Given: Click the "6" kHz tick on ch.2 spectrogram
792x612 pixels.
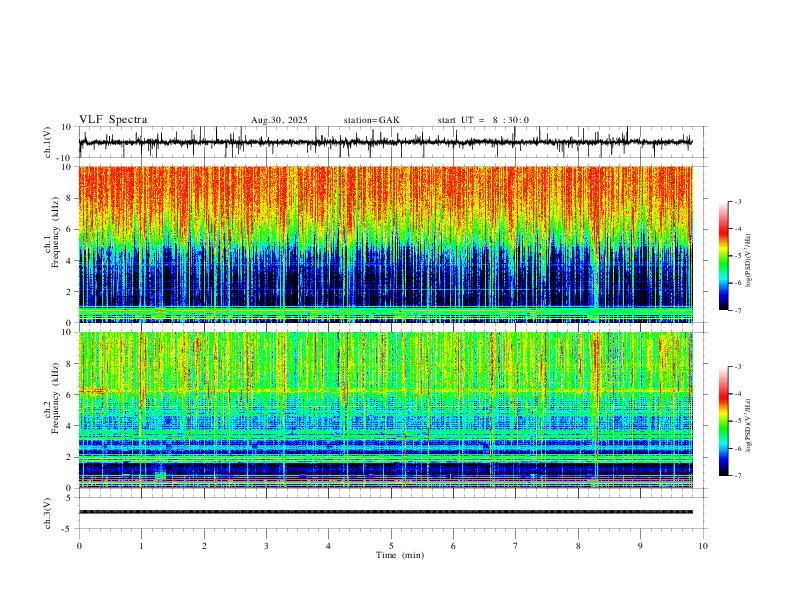Looking at the screenshot, I should 70,395.
